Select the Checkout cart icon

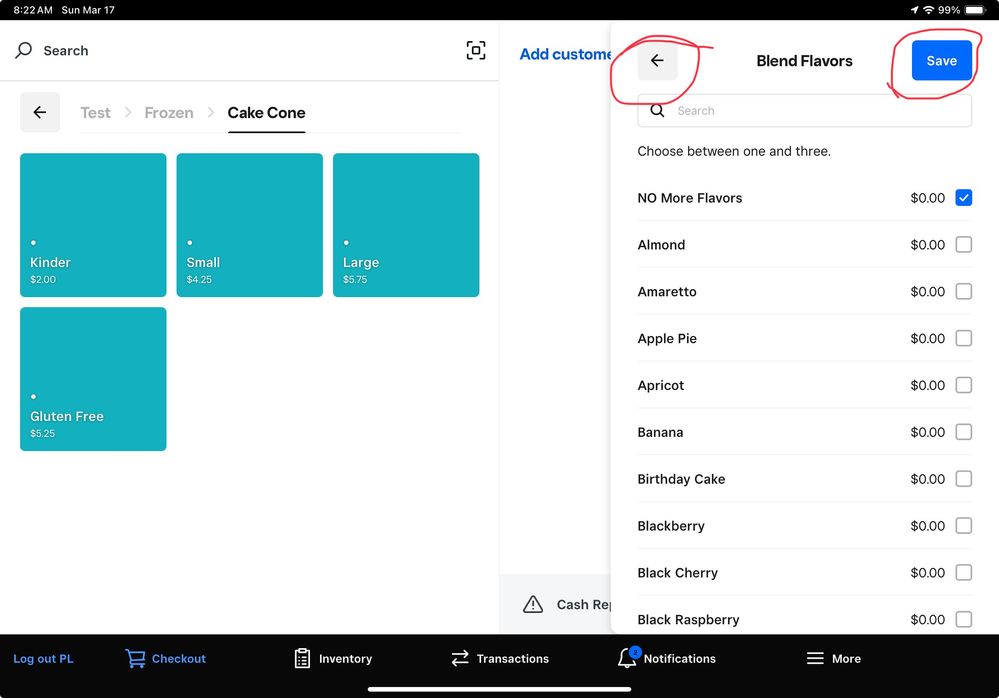click(x=135, y=658)
